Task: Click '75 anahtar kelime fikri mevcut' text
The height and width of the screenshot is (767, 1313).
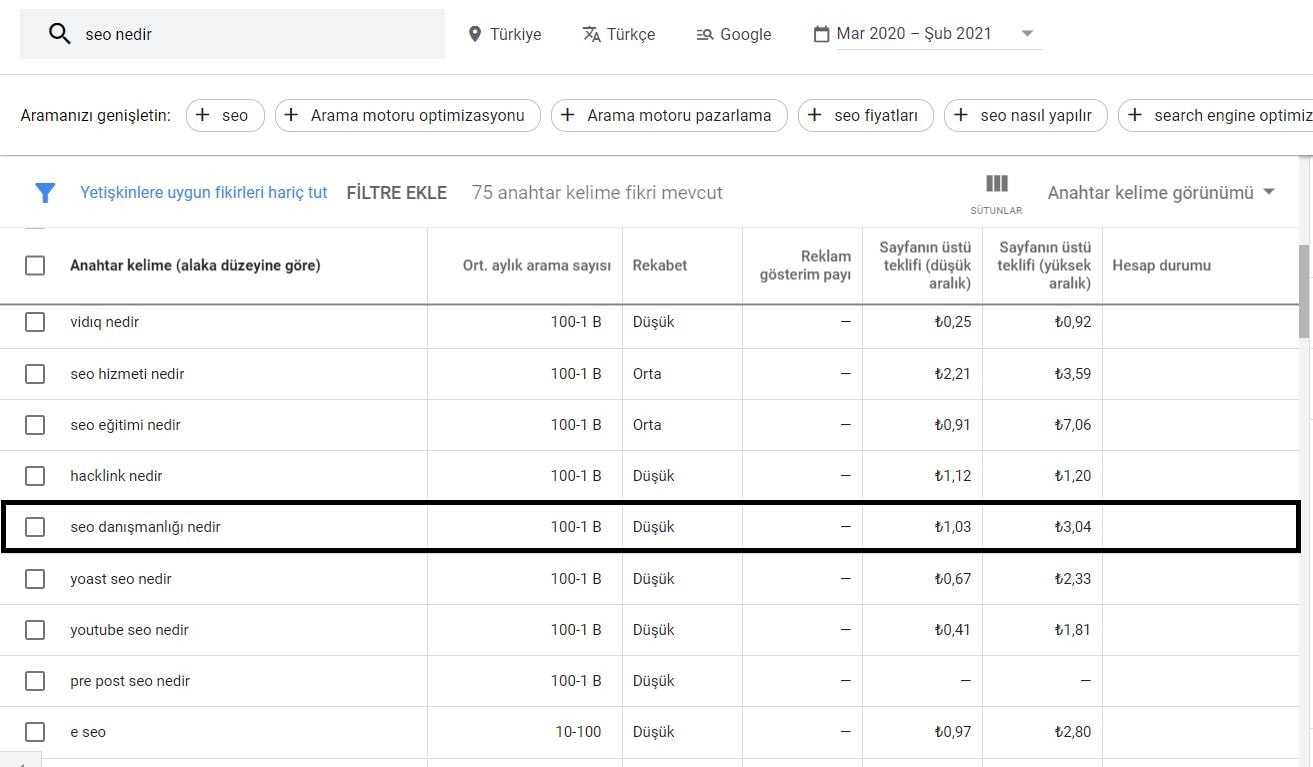Action: point(597,193)
